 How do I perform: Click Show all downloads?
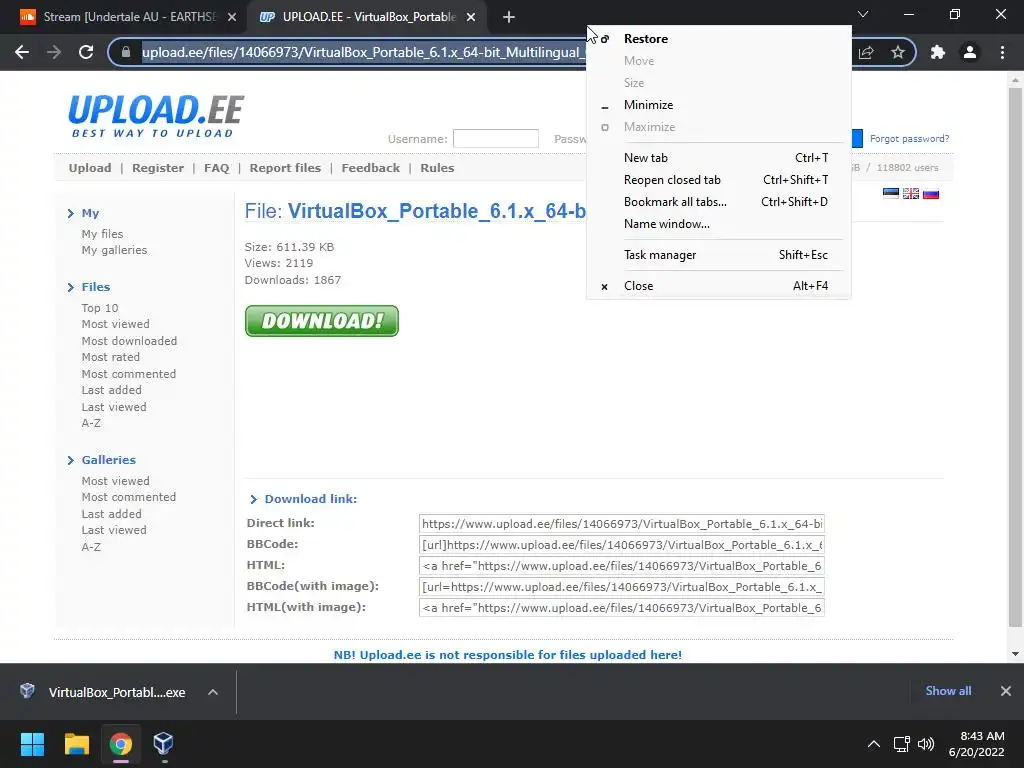click(x=948, y=691)
